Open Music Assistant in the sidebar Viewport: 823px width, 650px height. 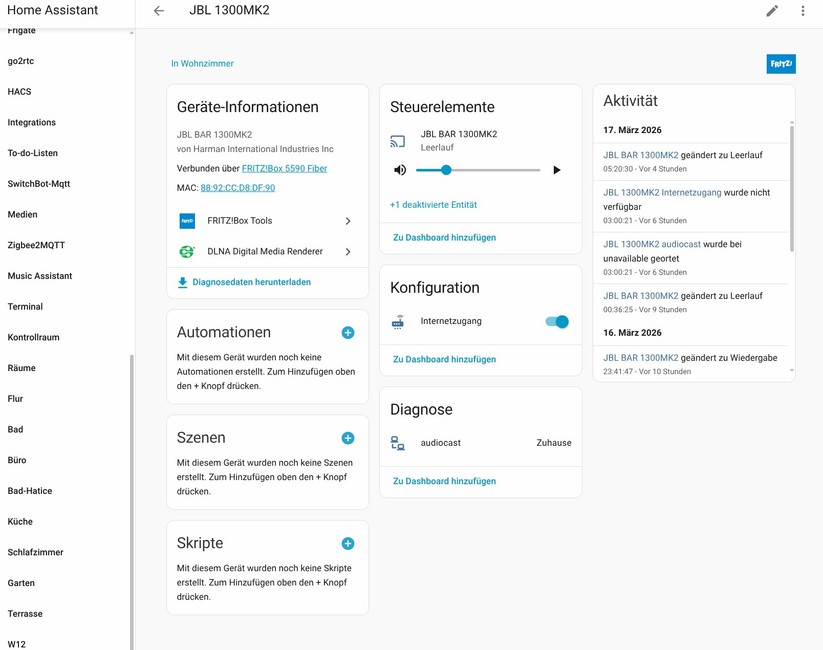[x=40, y=276]
